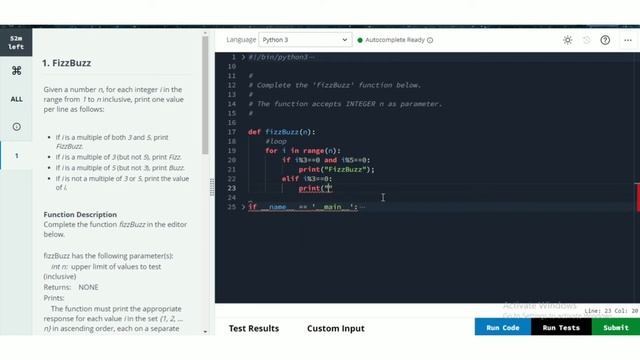The height and width of the screenshot is (360, 640).
Task: Click the '1. FizzBuzz' problem title
Action: 67,63
